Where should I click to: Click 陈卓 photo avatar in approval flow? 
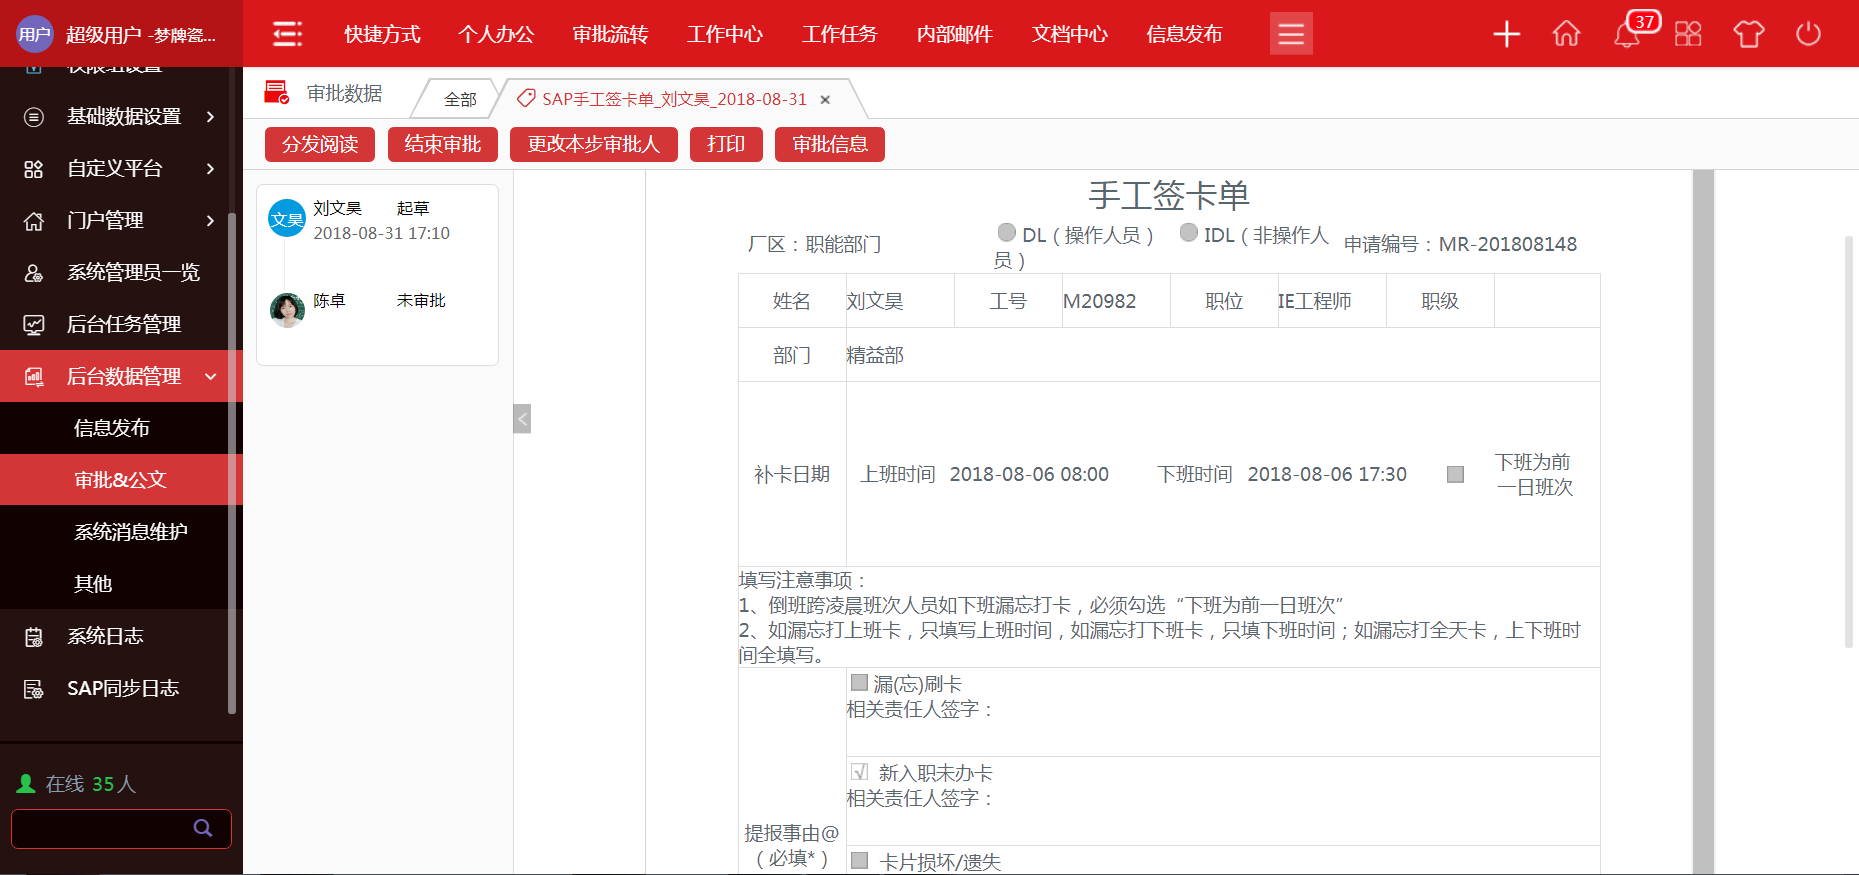click(287, 310)
